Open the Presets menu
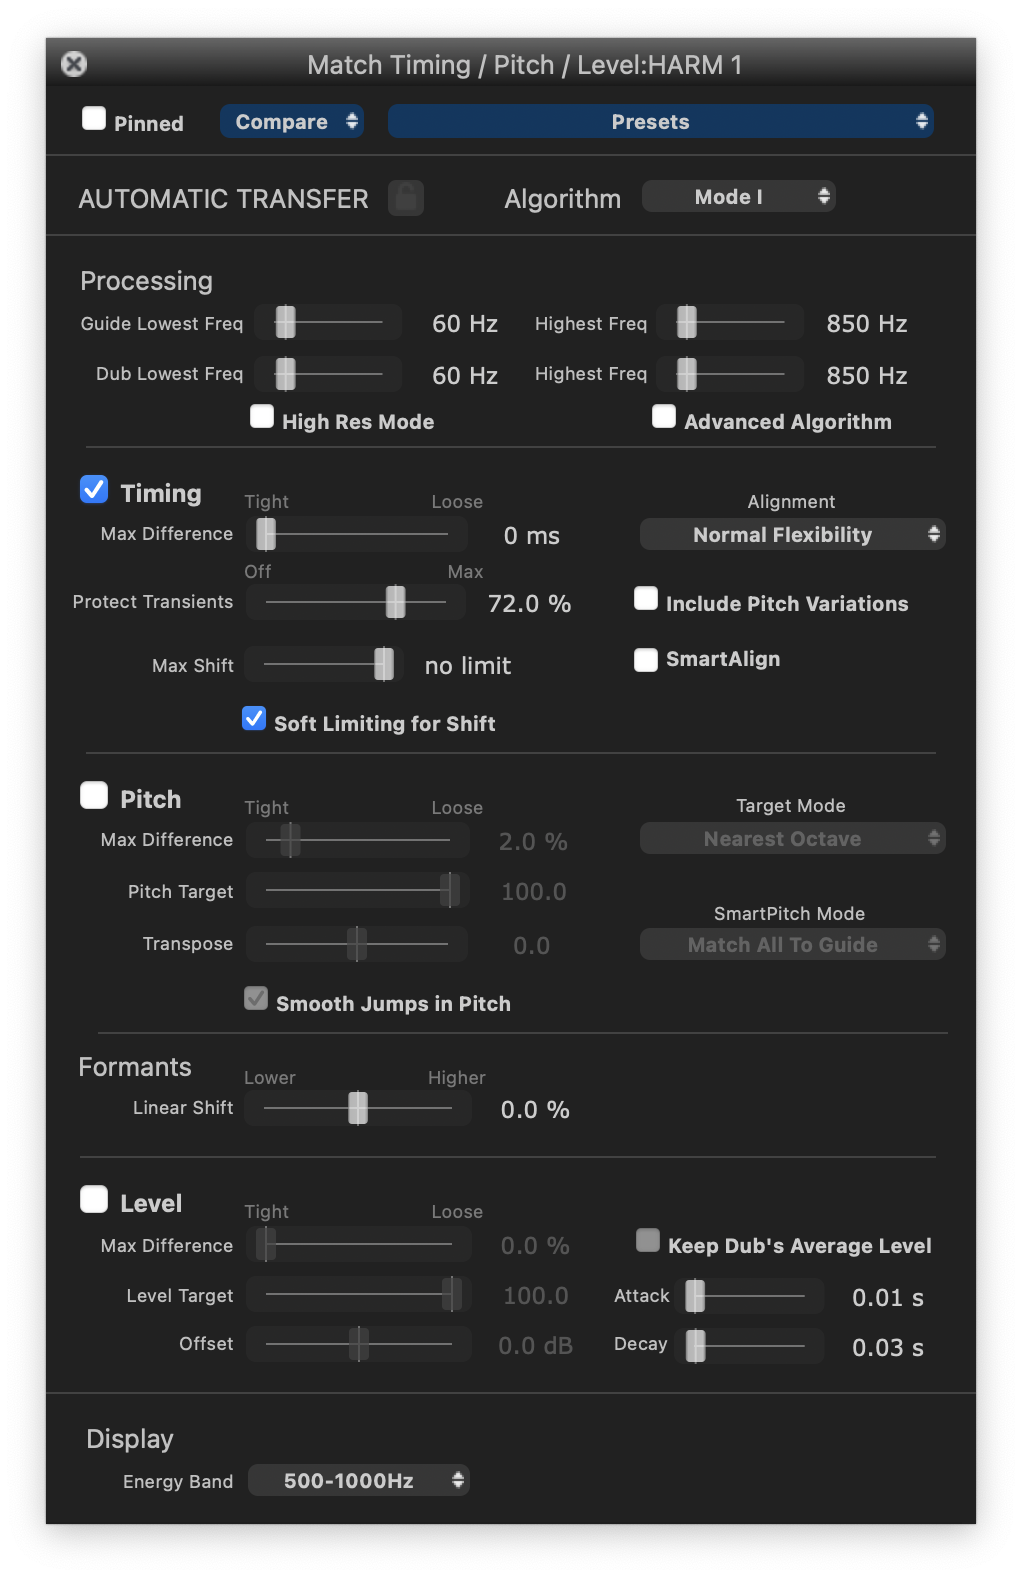Image resolution: width=1022 pixels, height=1578 pixels. pyautogui.click(x=660, y=122)
